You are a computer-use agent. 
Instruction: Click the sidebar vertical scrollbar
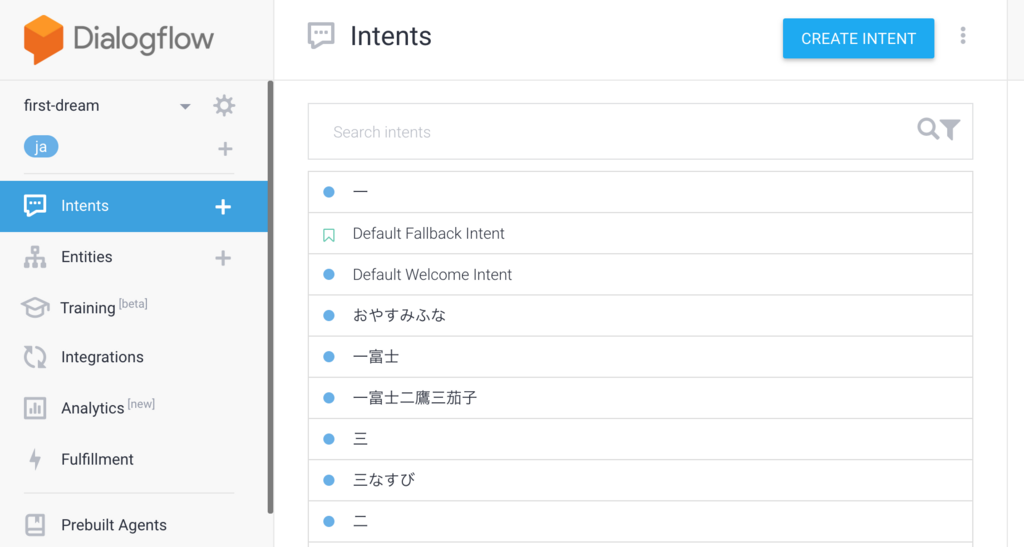[270, 300]
